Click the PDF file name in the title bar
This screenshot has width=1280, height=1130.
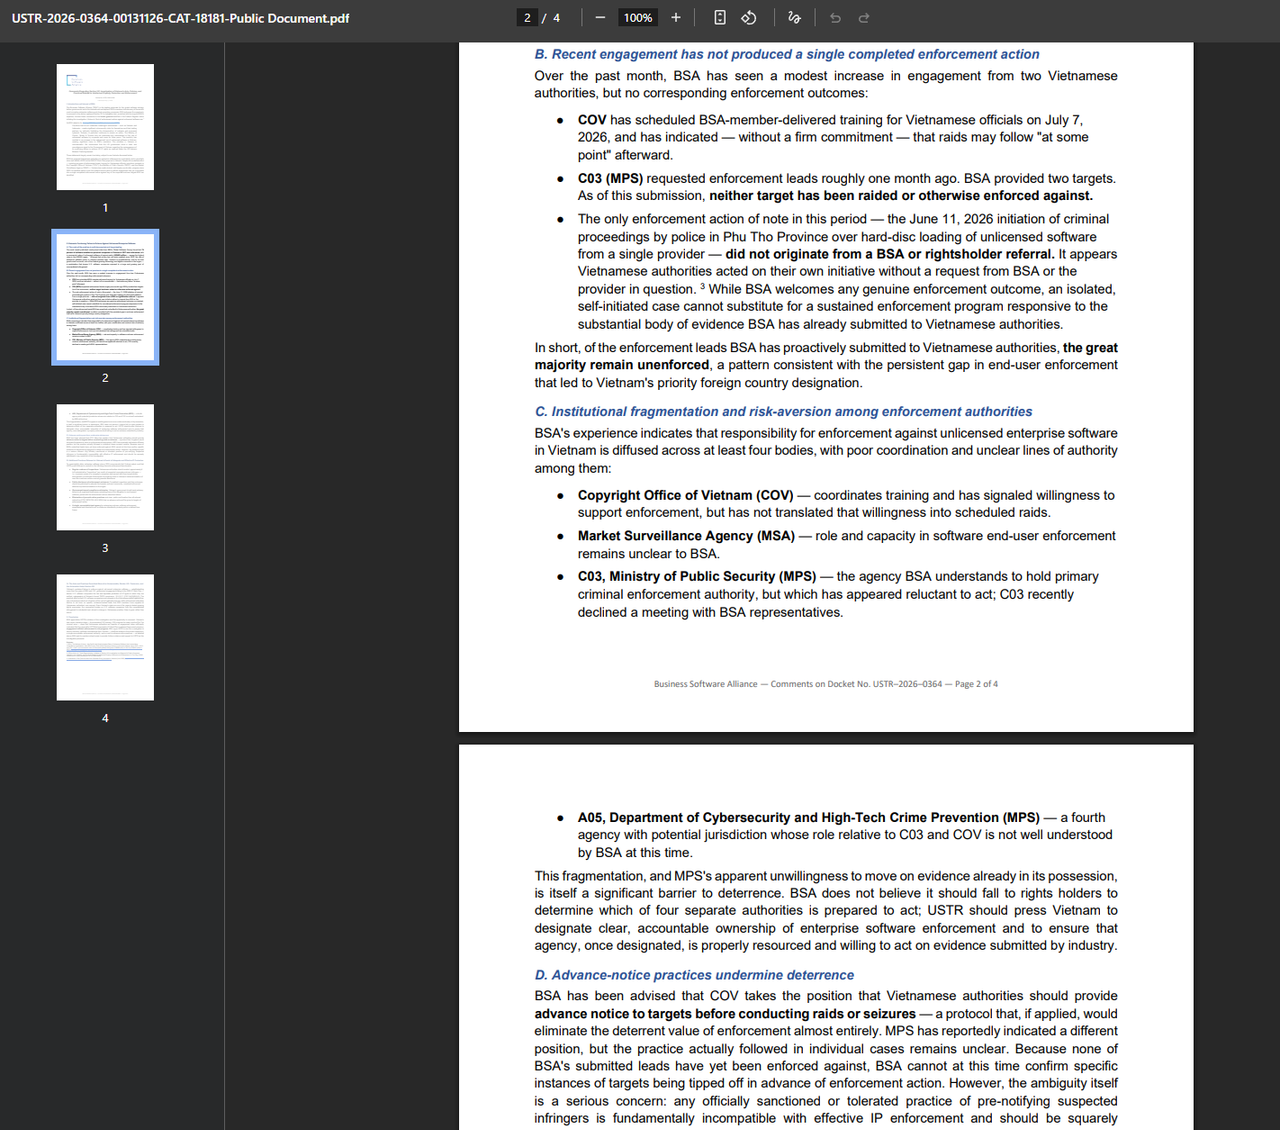[180, 18]
